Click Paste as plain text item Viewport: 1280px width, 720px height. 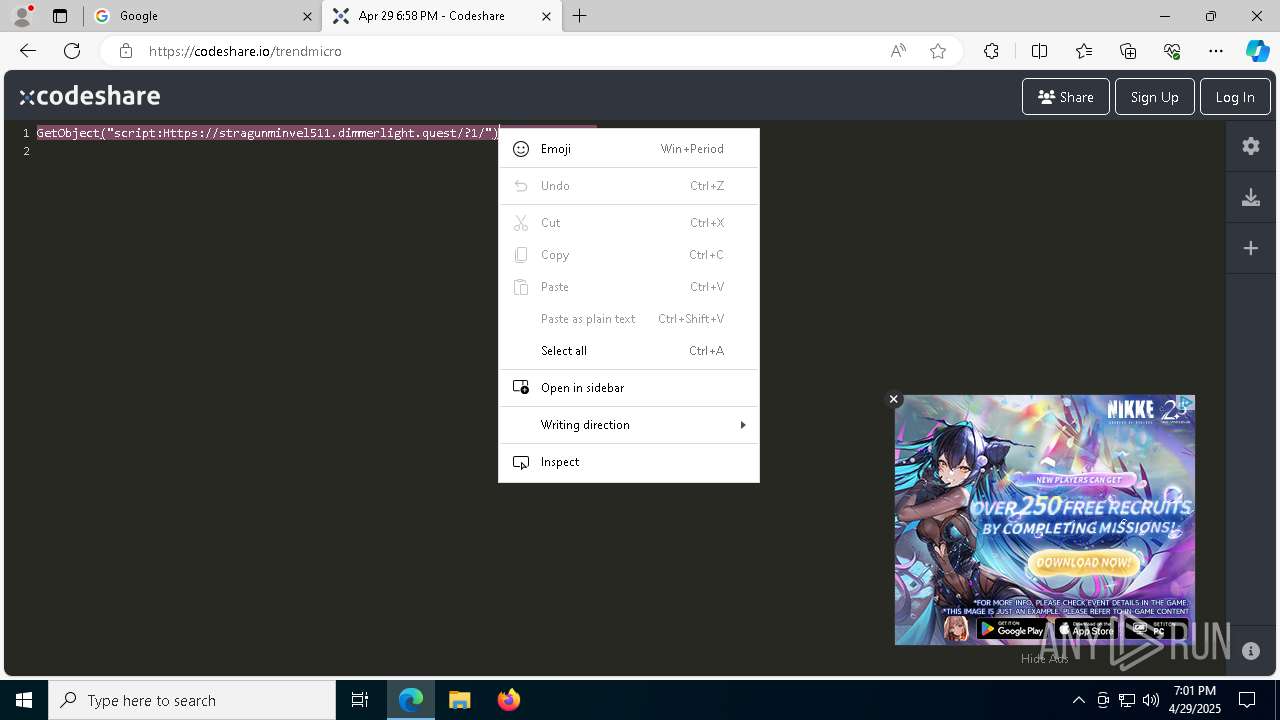[629, 319]
